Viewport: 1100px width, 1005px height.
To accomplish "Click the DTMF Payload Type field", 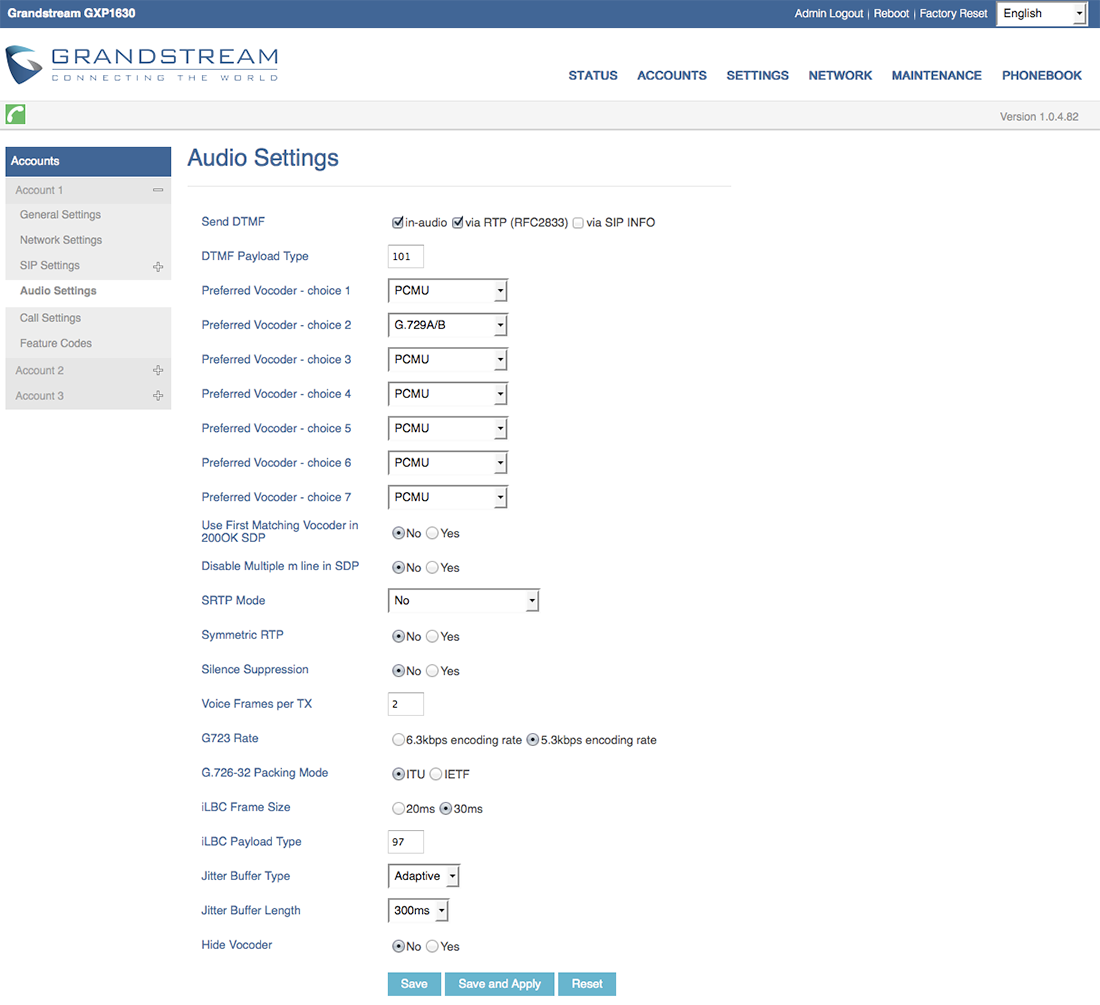I will [405, 256].
